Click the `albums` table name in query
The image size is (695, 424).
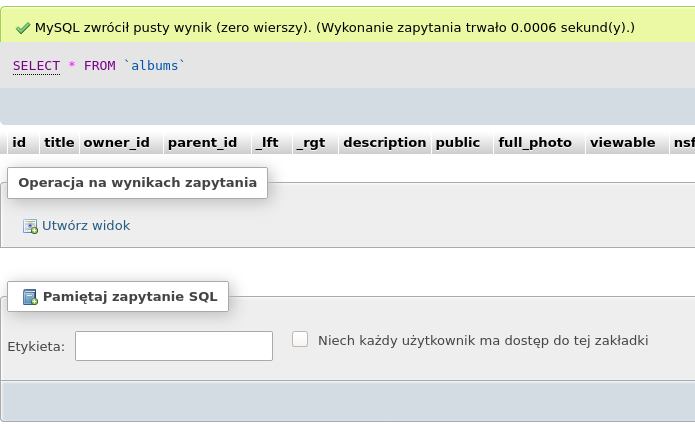click(154, 66)
